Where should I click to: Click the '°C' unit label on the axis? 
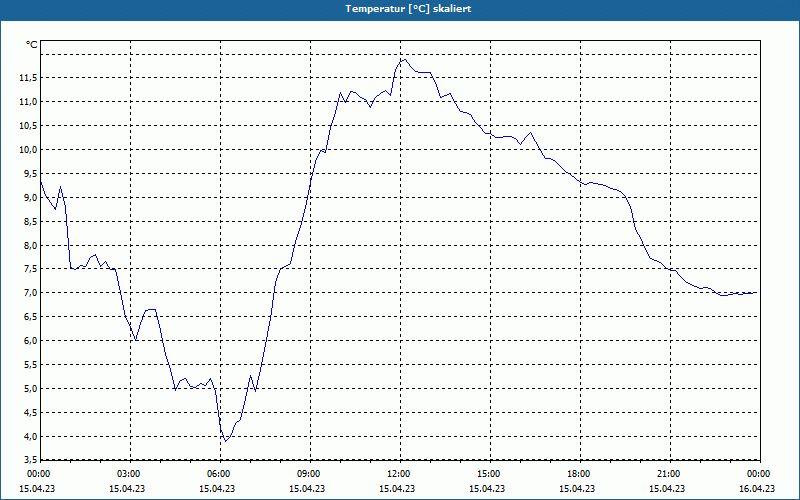click(x=32, y=45)
